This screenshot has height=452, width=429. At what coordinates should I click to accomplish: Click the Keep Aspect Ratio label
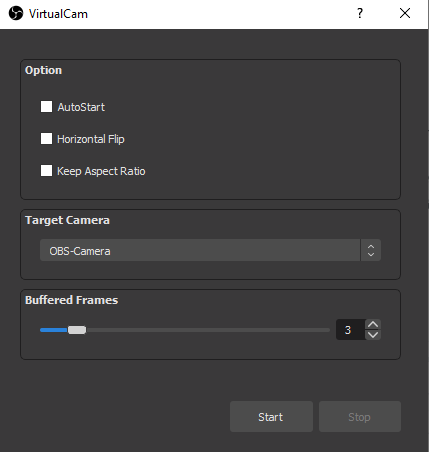(x=101, y=171)
